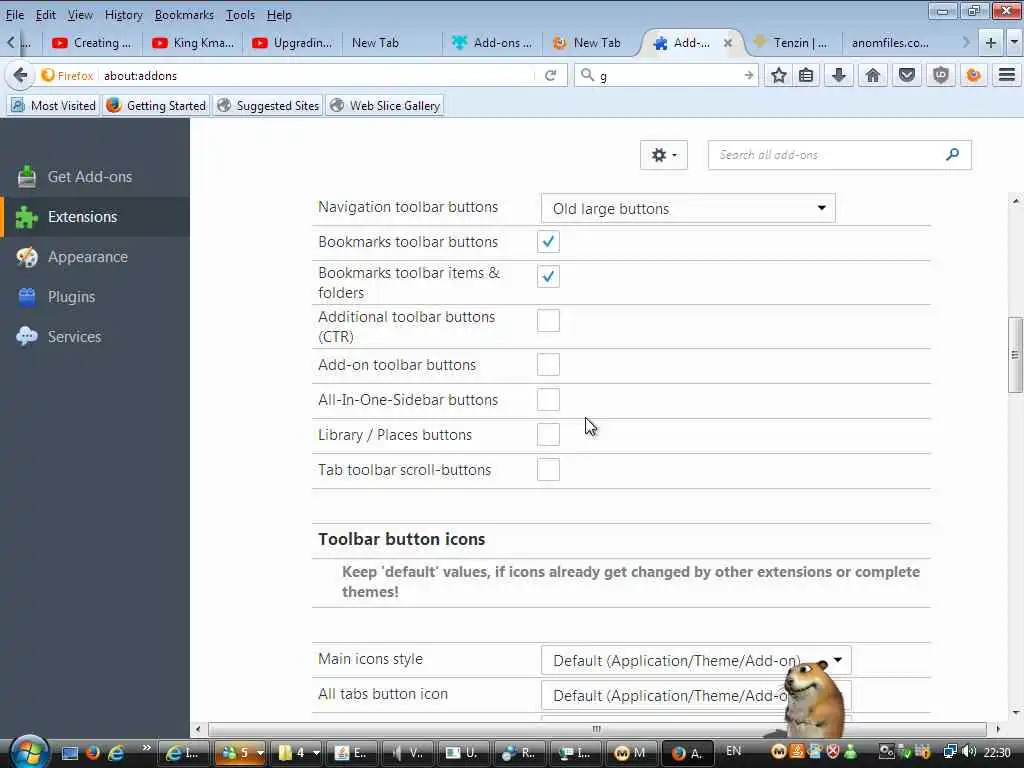Open Main icons style dropdown
The width and height of the screenshot is (1024, 768).
point(696,660)
